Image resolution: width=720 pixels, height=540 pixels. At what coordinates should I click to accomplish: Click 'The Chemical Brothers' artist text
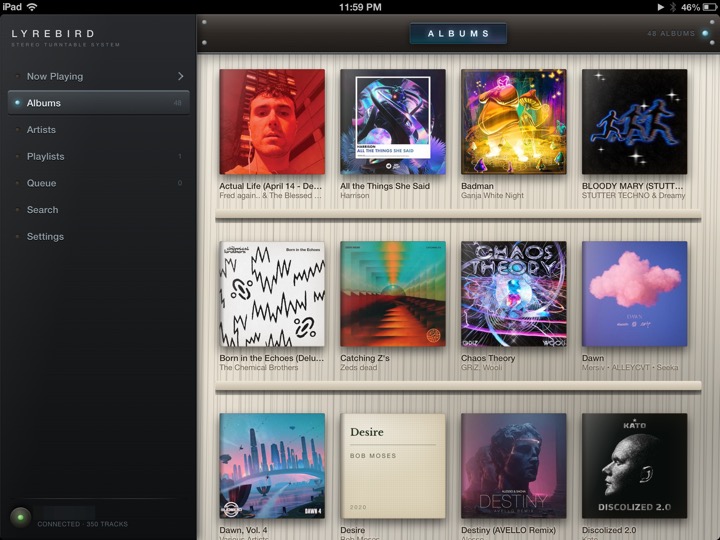coord(259,367)
